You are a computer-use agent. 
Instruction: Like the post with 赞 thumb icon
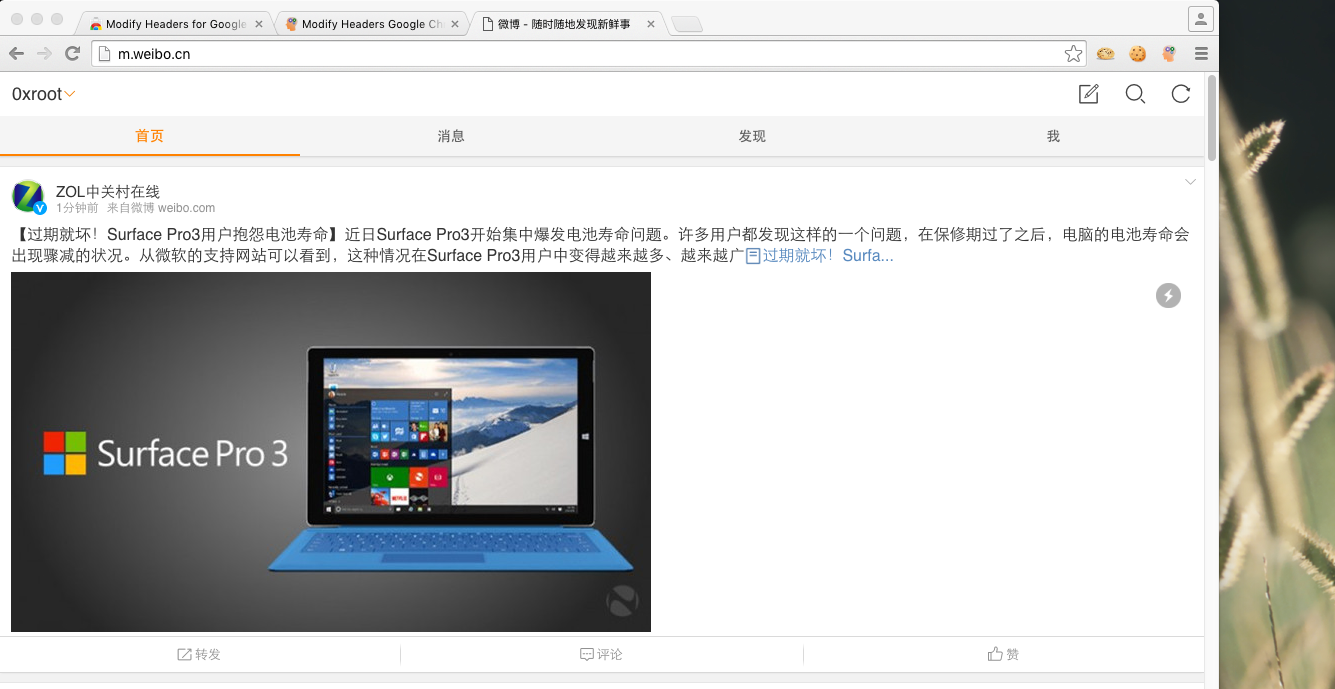[x=995, y=654]
